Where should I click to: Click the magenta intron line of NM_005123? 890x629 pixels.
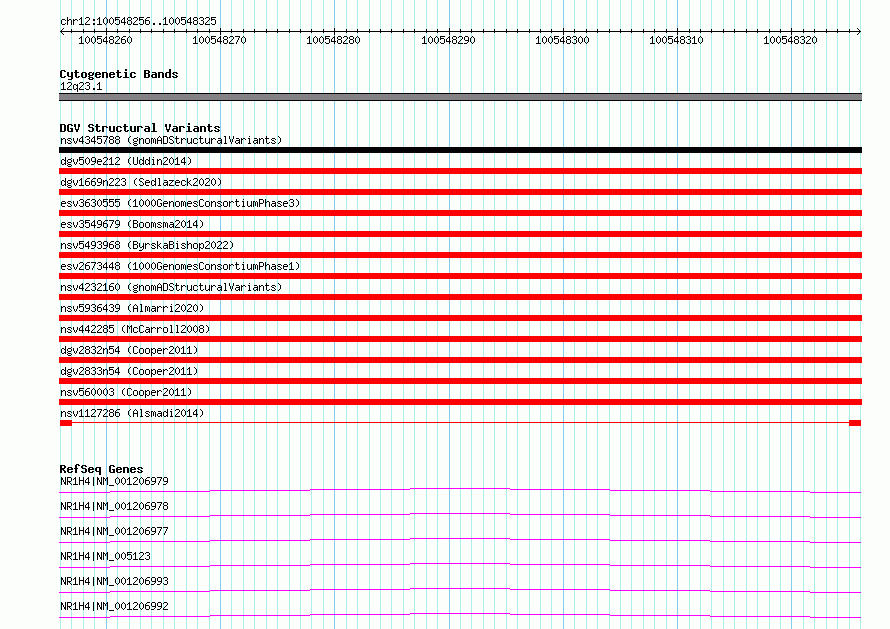(460, 564)
